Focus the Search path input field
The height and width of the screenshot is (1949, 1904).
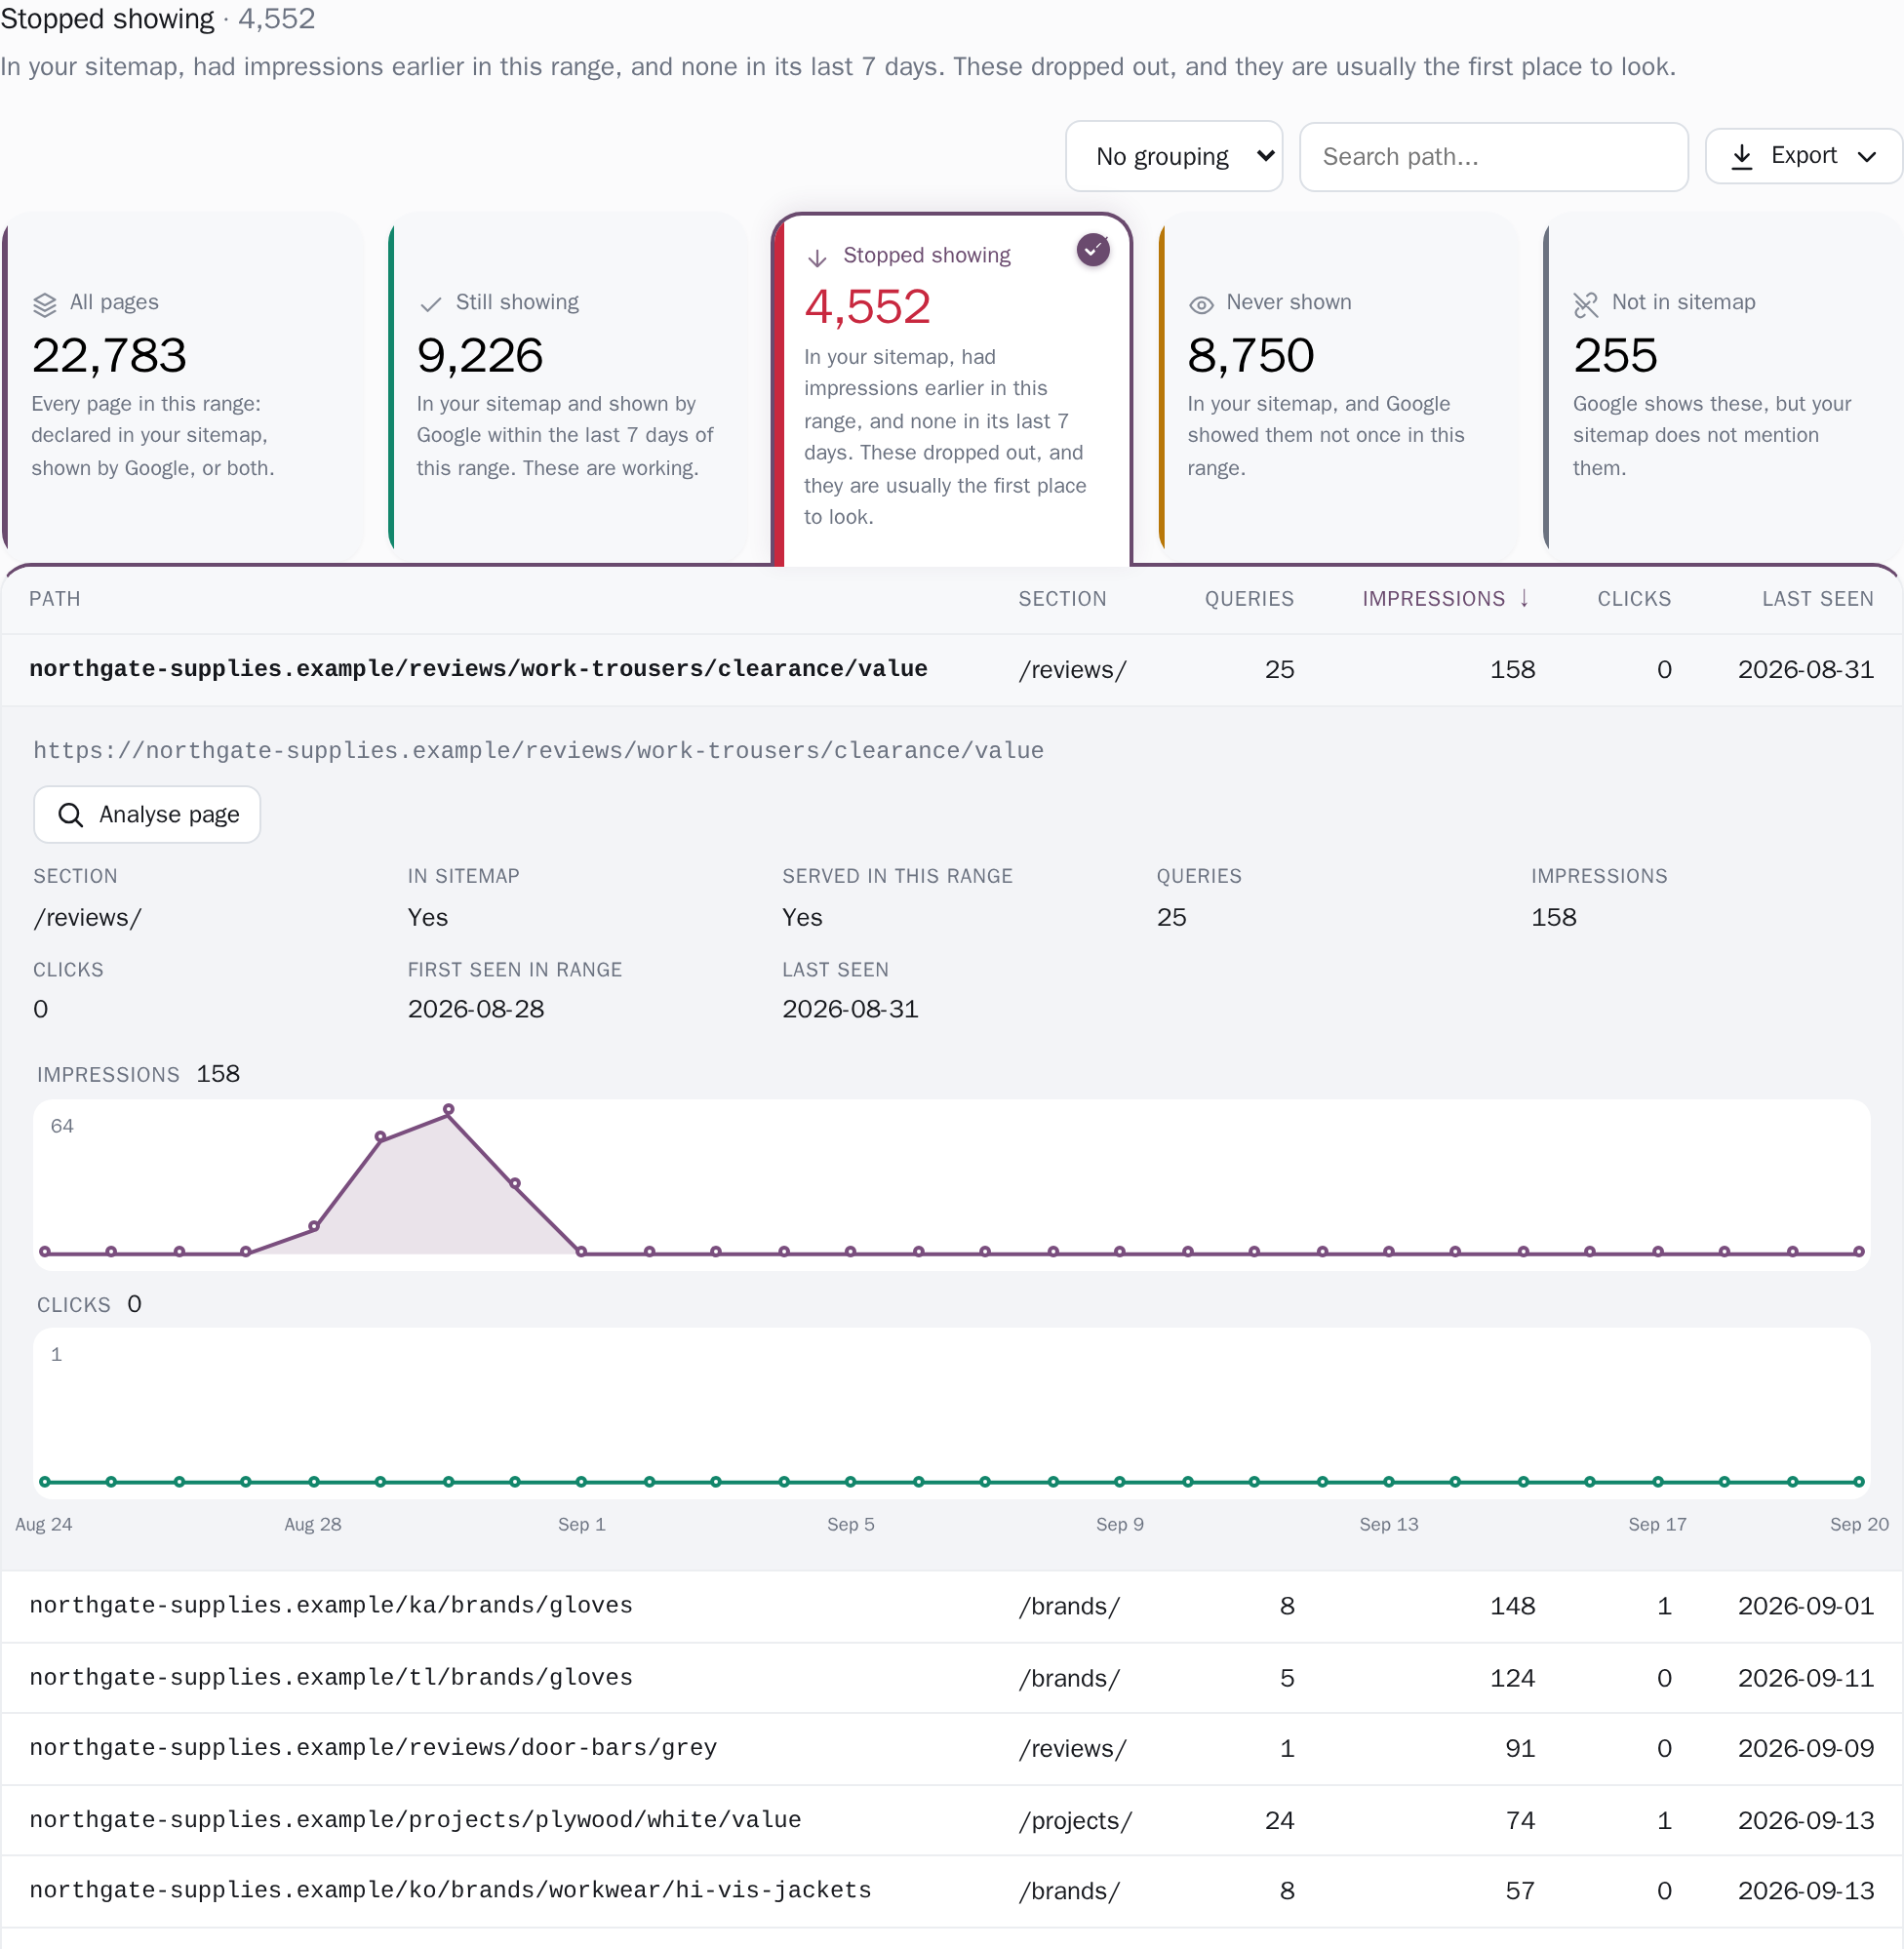pyautogui.click(x=1493, y=156)
